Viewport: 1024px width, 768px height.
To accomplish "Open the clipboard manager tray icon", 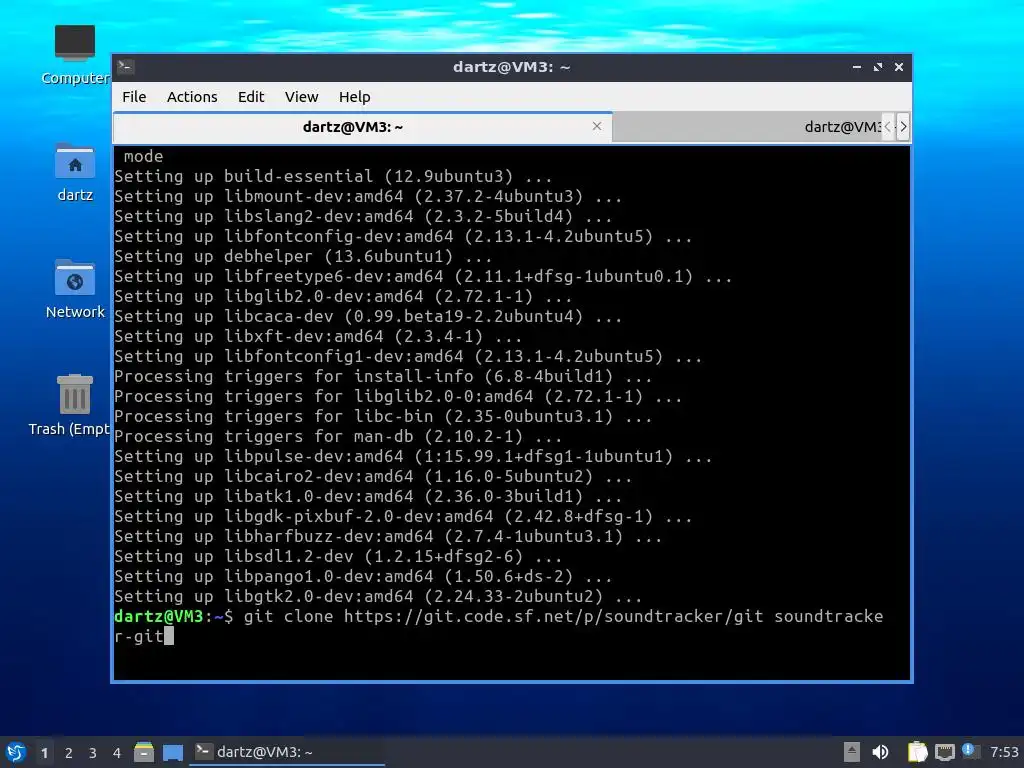I will coord(918,752).
